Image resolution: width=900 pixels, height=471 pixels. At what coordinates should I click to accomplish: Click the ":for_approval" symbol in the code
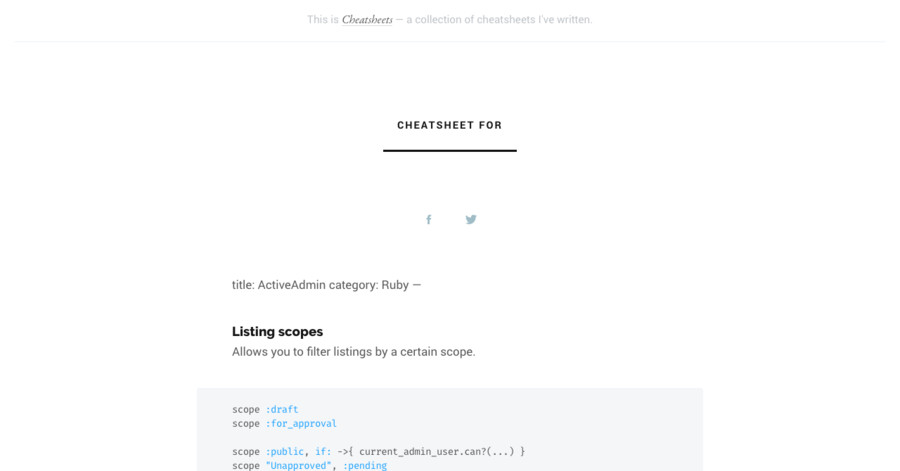[301, 423]
